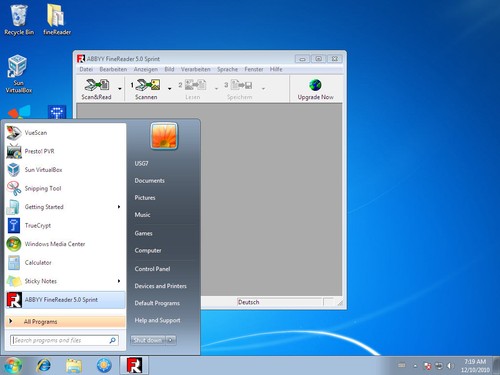500x375 pixels.
Task: Open the Speichern dropdown arrow
Action: (x=263, y=89)
